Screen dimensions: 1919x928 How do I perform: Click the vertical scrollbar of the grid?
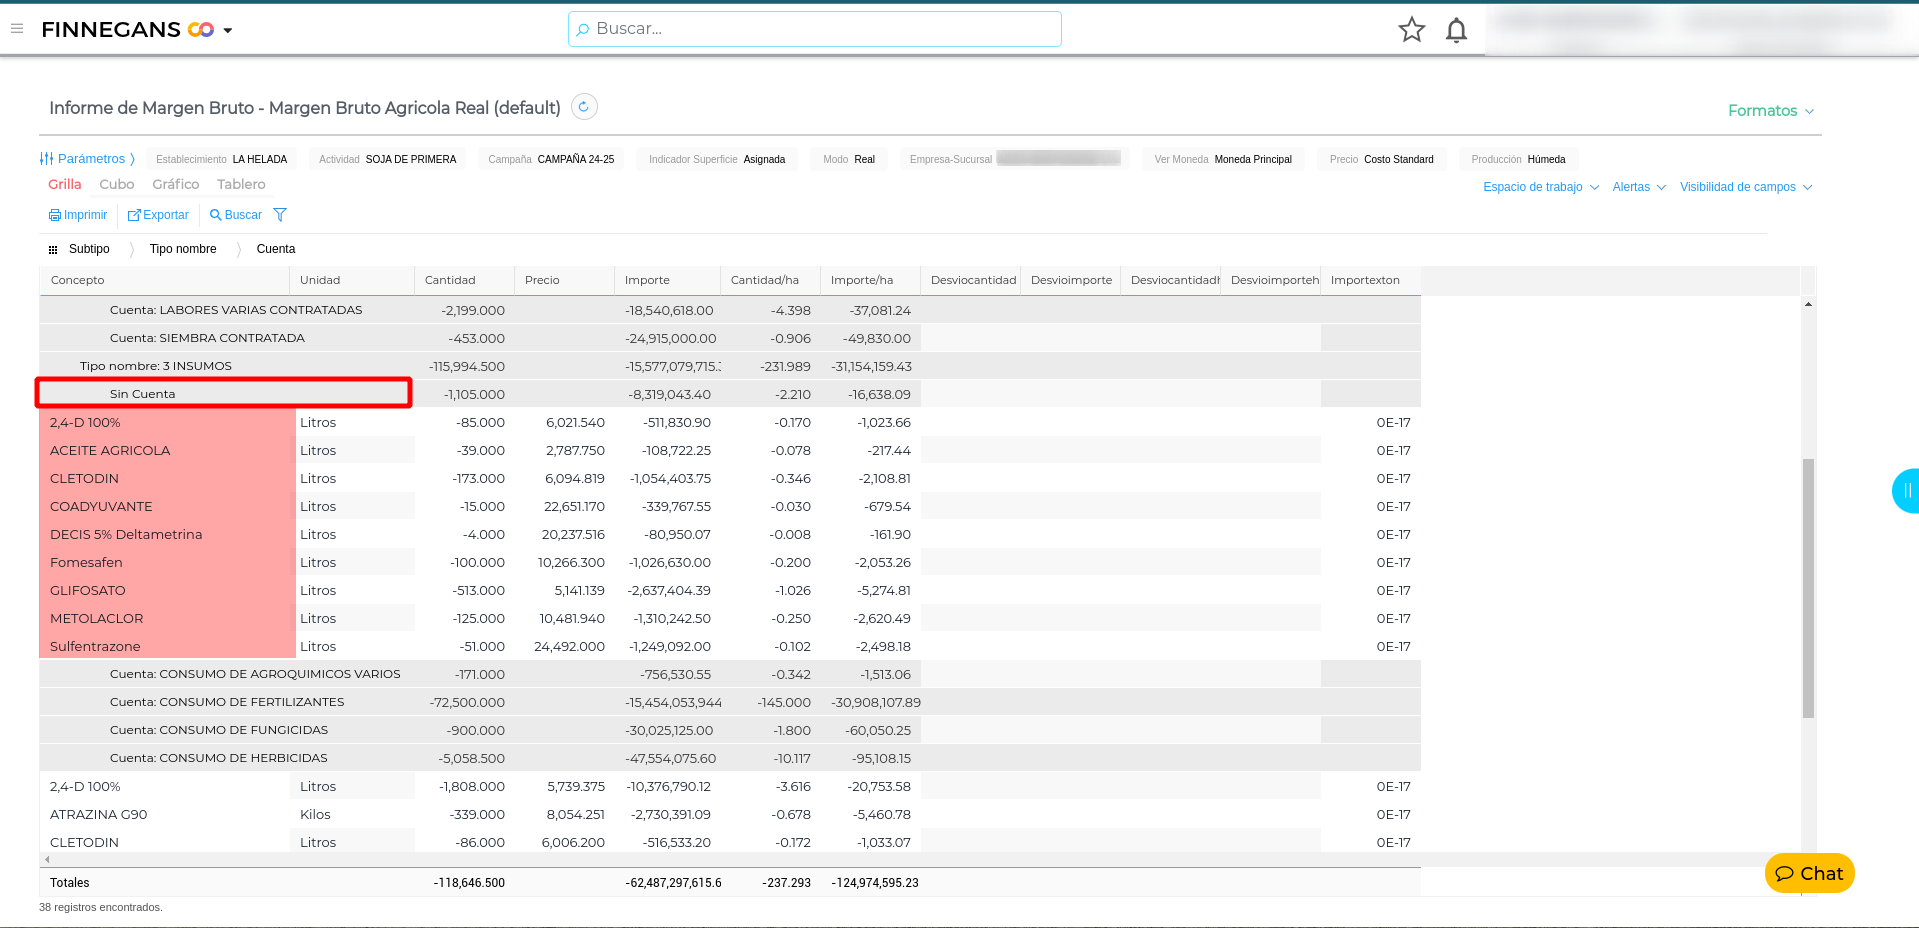point(1807,588)
